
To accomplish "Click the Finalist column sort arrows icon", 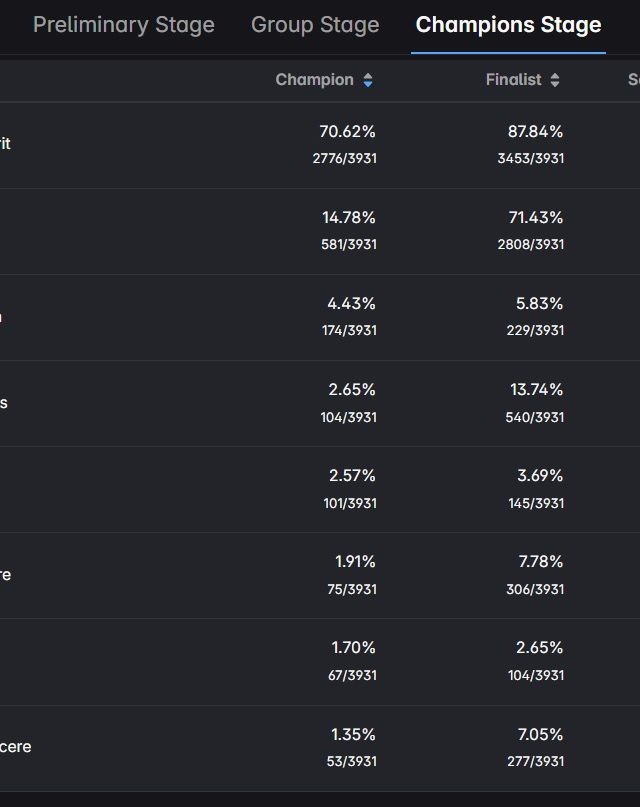I will pyautogui.click(x=555, y=81).
